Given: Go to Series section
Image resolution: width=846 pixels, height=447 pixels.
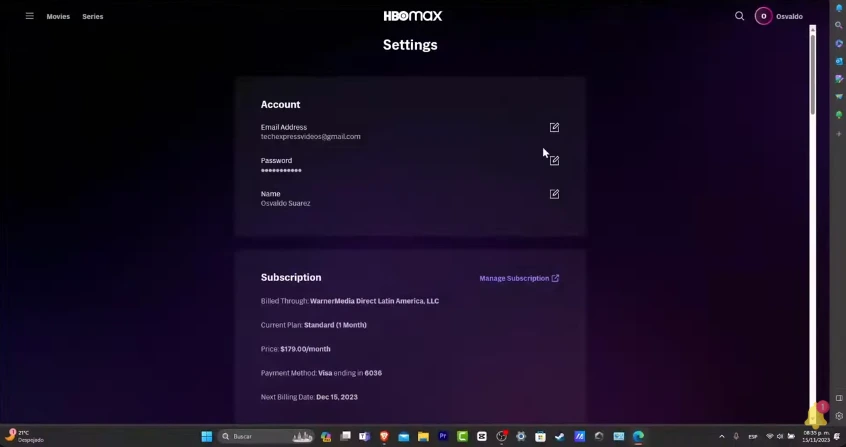Looking at the screenshot, I should coord(93,17).
